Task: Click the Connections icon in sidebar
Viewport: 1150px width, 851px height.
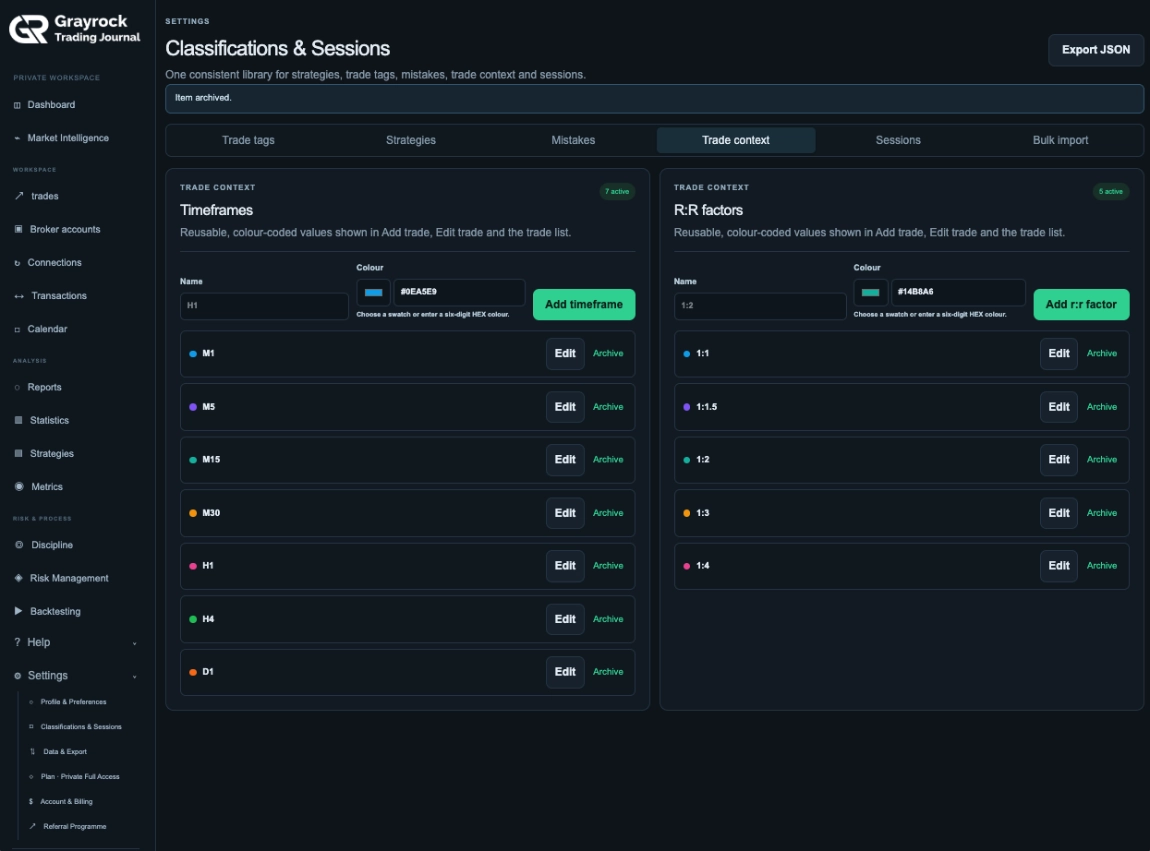Action: [x=17, y=263]
